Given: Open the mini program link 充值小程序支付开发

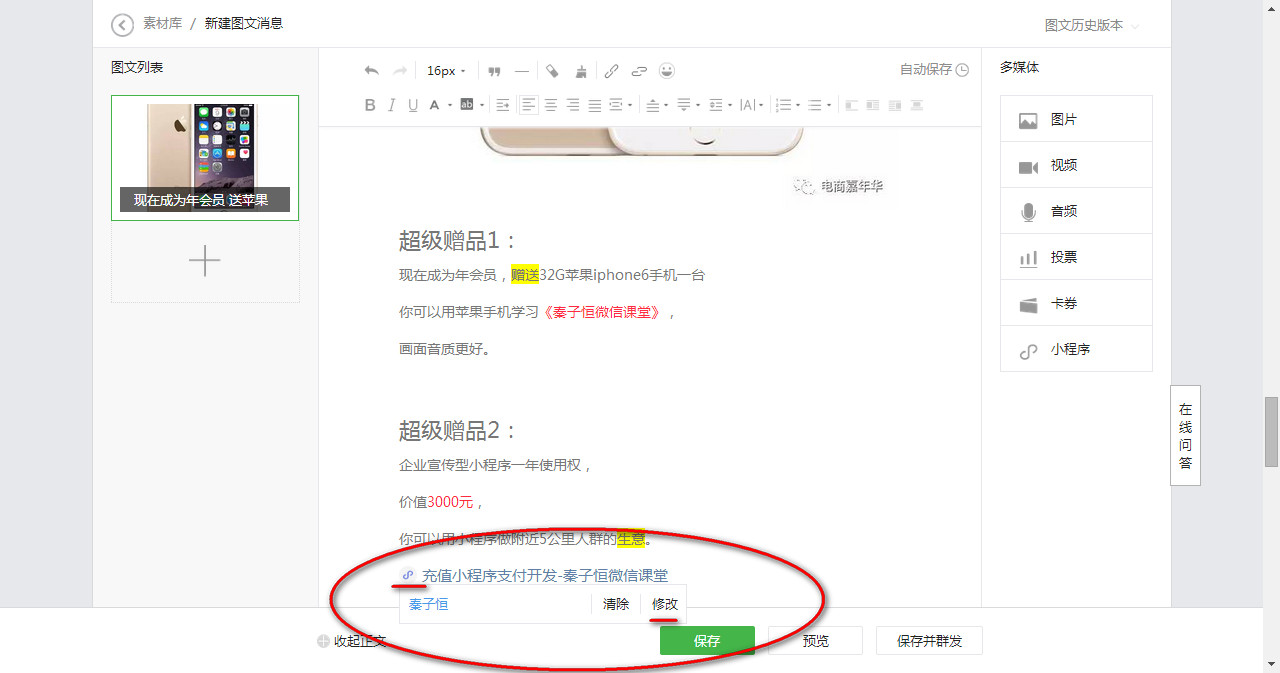Looking at the screenshot, I should tap(544, 575).
